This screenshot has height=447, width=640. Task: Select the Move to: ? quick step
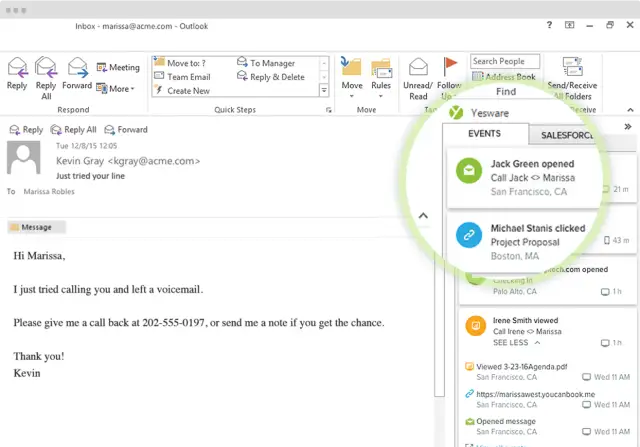tap(180, 63)
